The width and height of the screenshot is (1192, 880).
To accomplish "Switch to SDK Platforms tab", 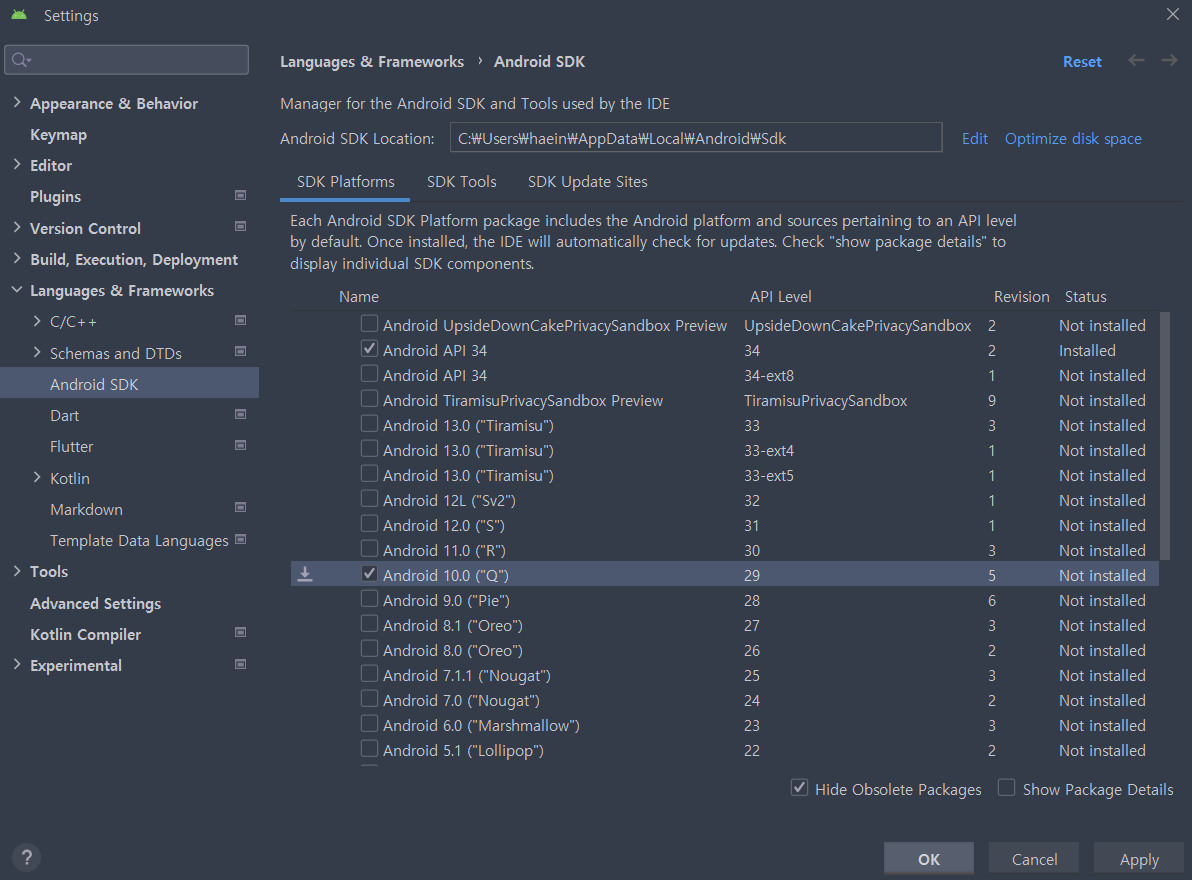I will (345, 182).
